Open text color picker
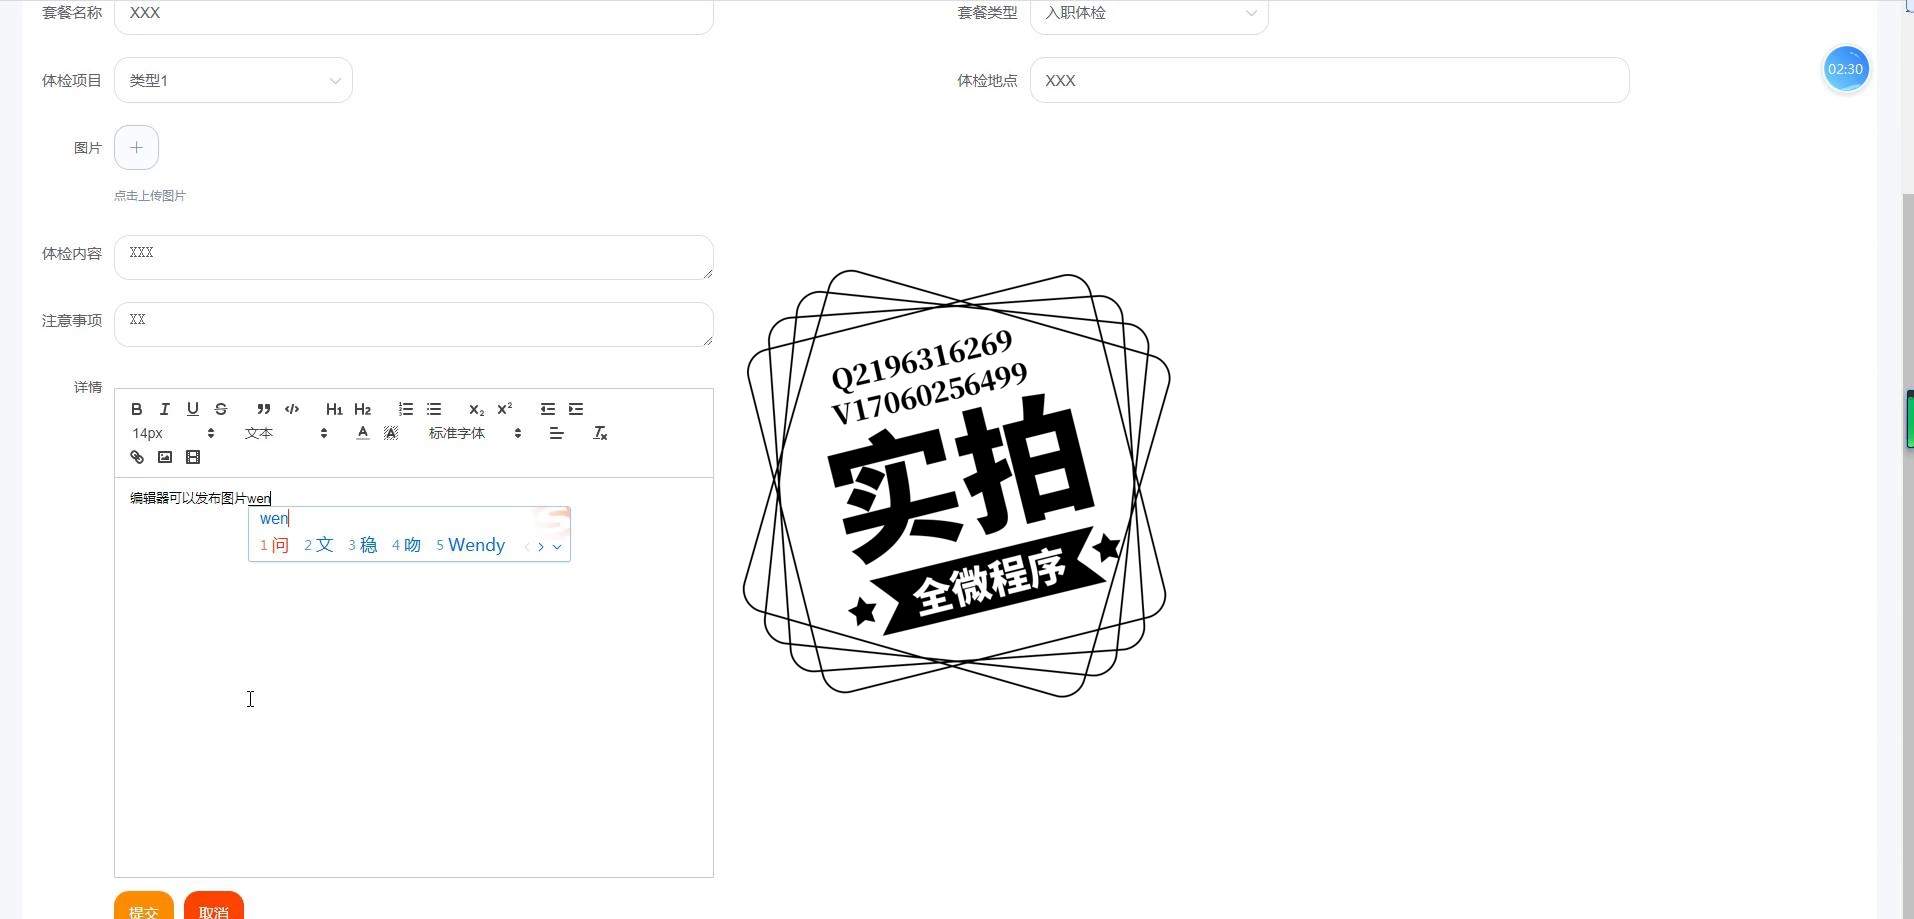The height and width of the screenshot is (919, 1914). click(363, 433)
